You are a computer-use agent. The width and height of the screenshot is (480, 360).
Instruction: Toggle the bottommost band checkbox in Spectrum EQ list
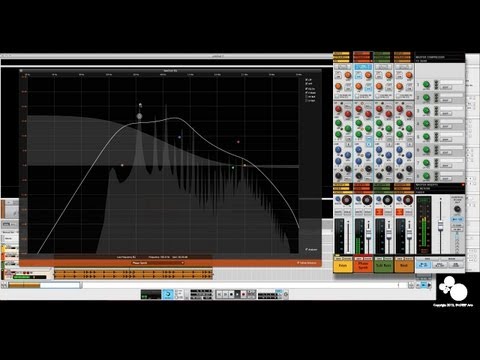click(307, 100)
